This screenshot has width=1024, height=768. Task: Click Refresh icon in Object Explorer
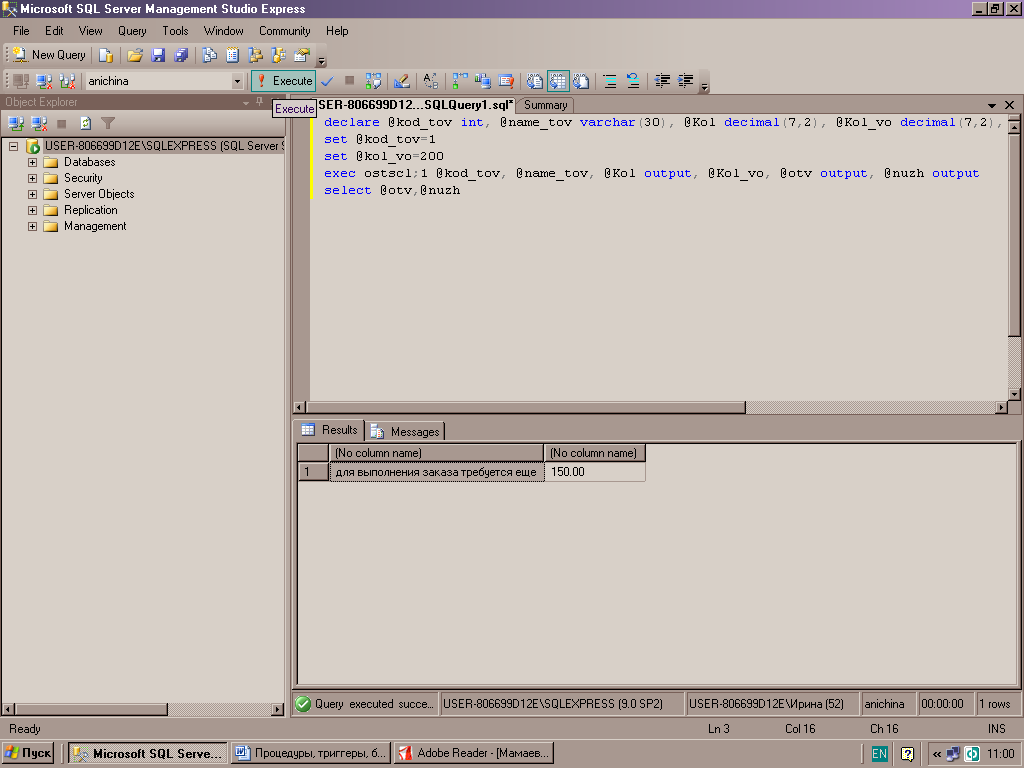tap(85, 123)
